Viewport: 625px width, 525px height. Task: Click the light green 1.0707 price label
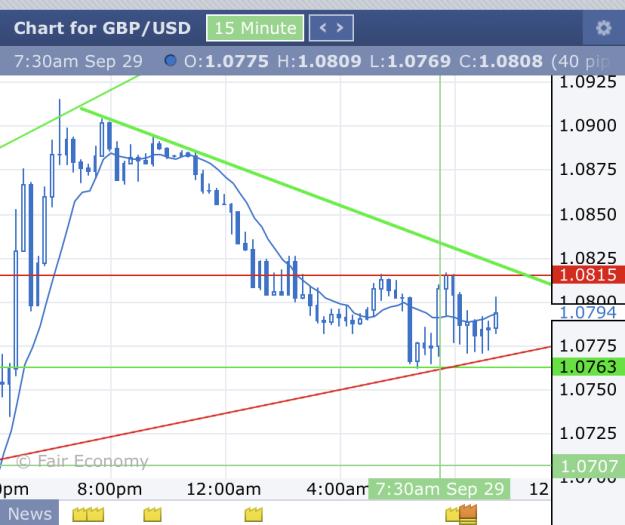pos(588,466)
